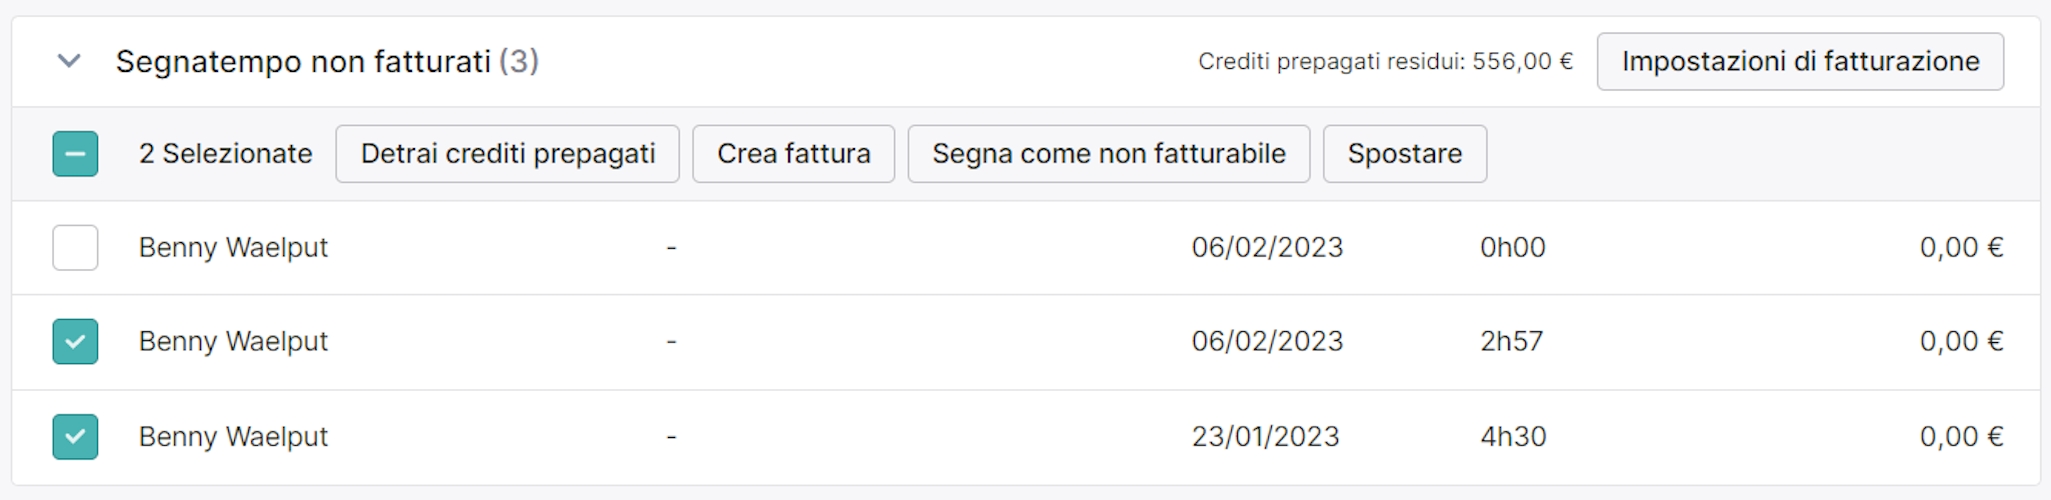Select Benny Waelput name in the 2h57 row
The width and height of the screenshot is (2051, 500).
233,342
